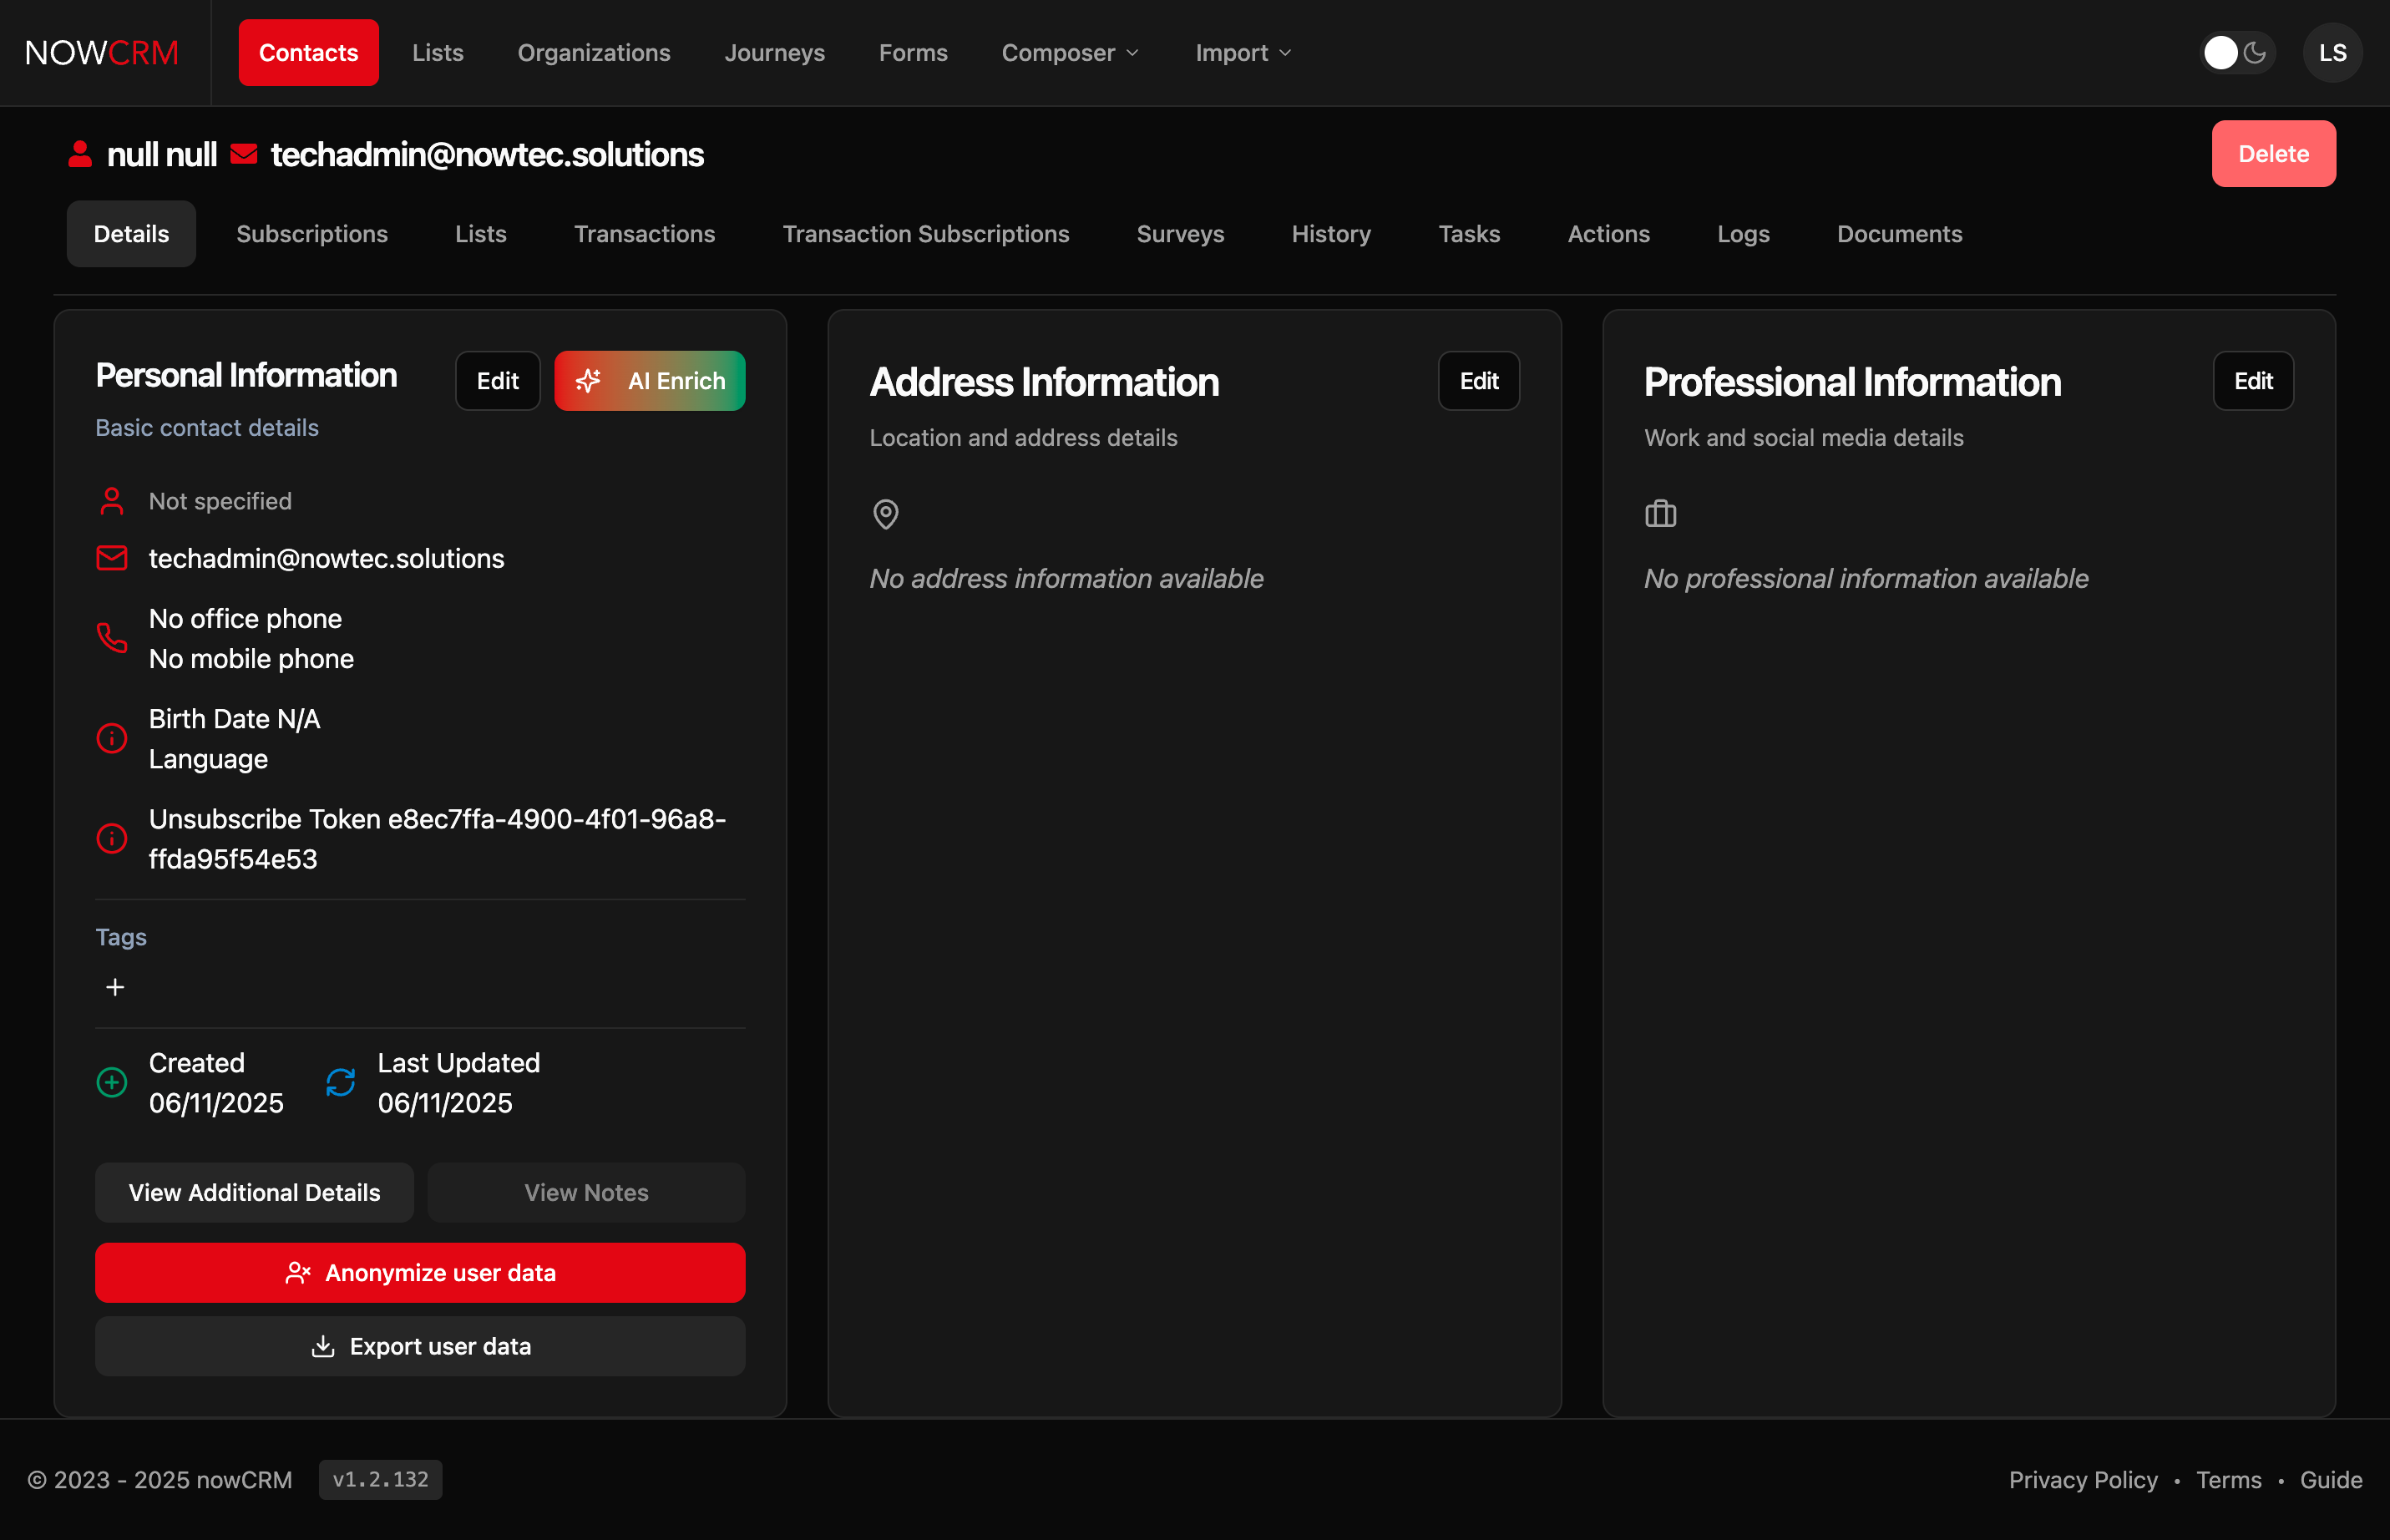Click the person icon next to null null
This screenshot has width=2390, height=1540.
coord(80,153)
